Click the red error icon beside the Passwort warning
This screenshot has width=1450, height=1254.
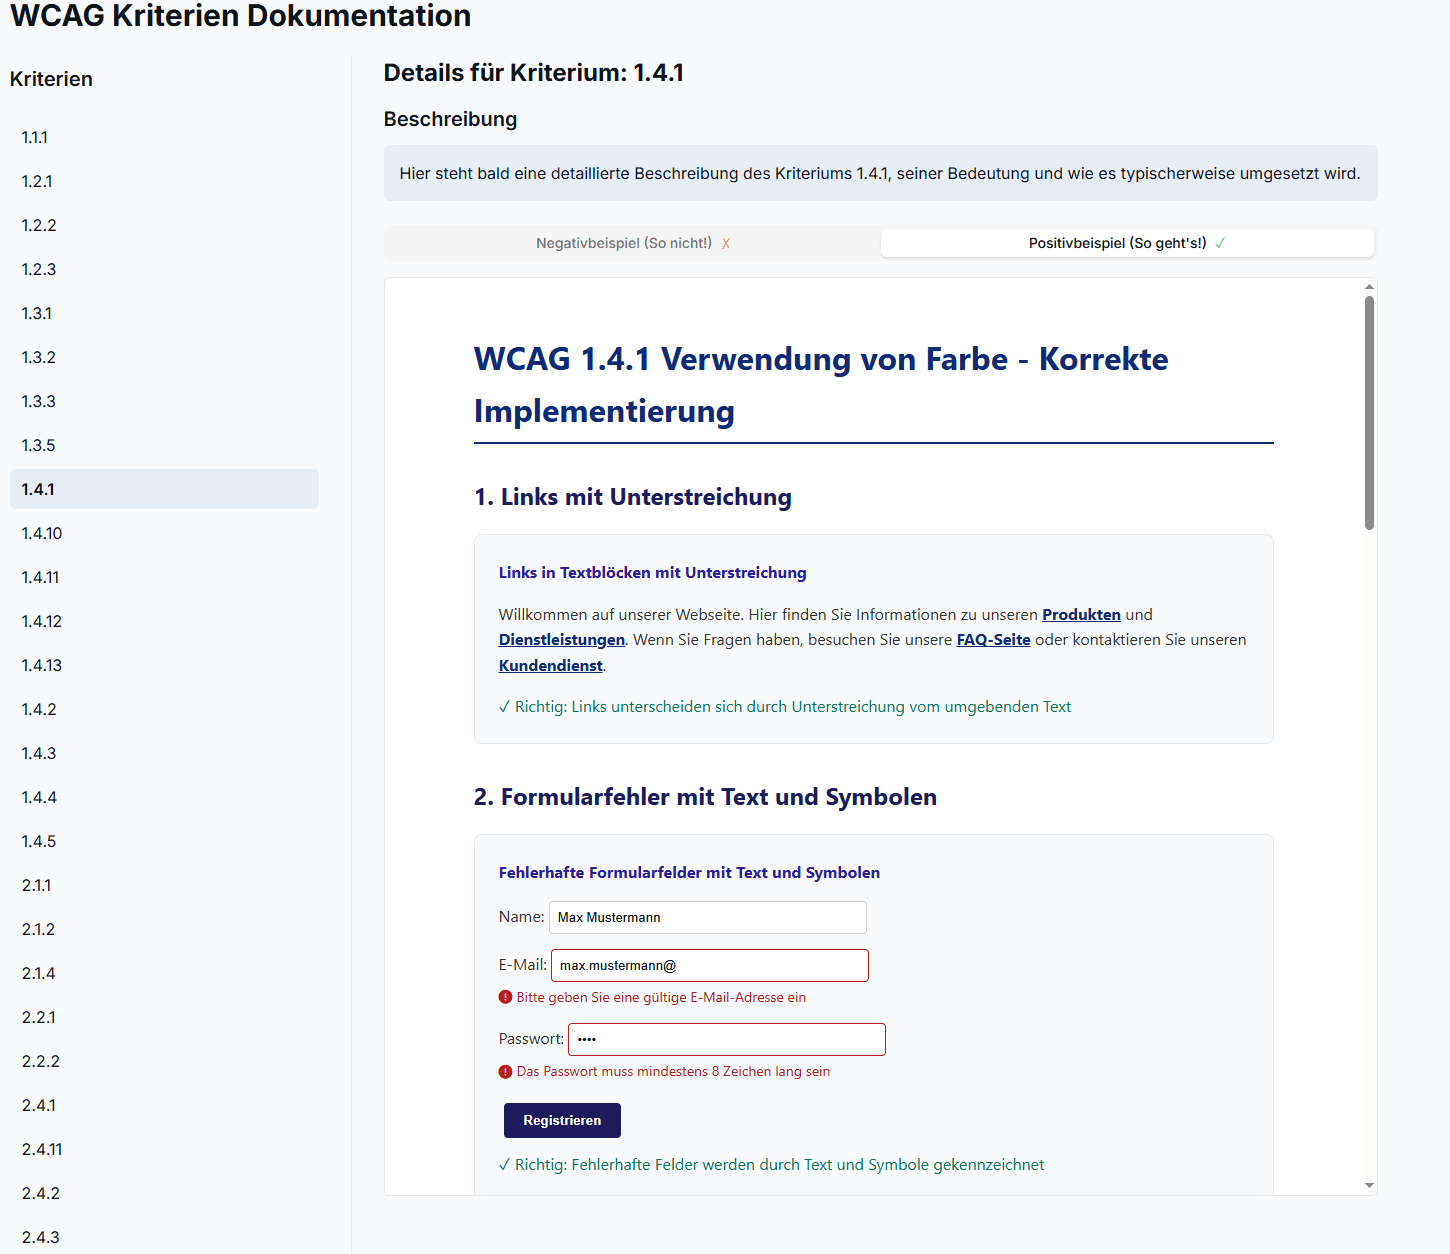[x=504, y=1071]
